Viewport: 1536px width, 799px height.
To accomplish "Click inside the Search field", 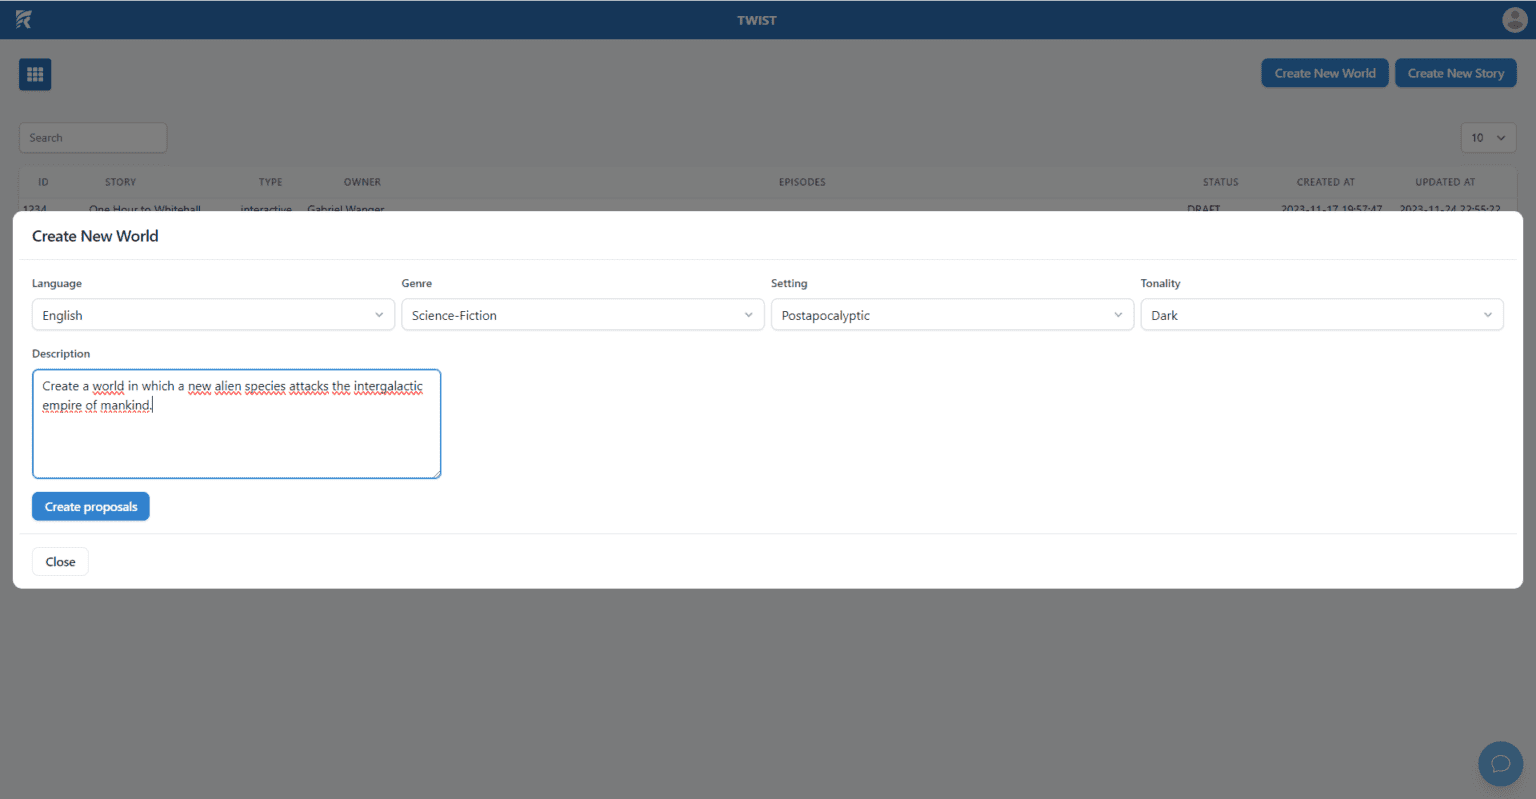I will point(92,137).
